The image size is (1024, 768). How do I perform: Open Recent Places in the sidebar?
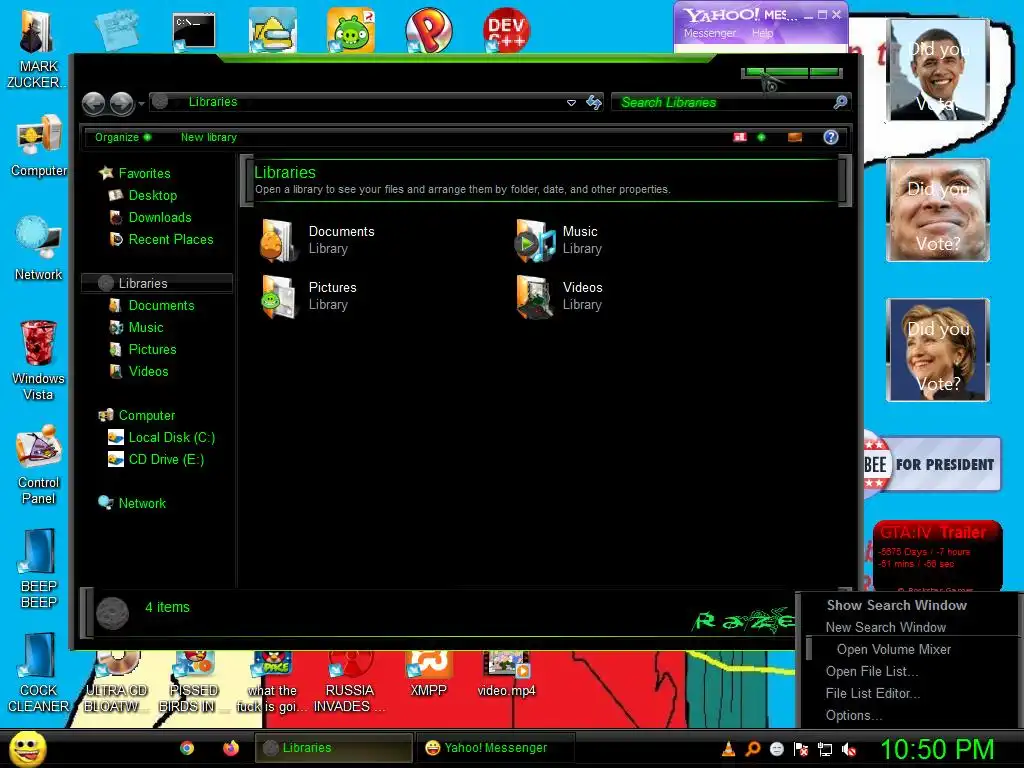(x=171, y=240)
